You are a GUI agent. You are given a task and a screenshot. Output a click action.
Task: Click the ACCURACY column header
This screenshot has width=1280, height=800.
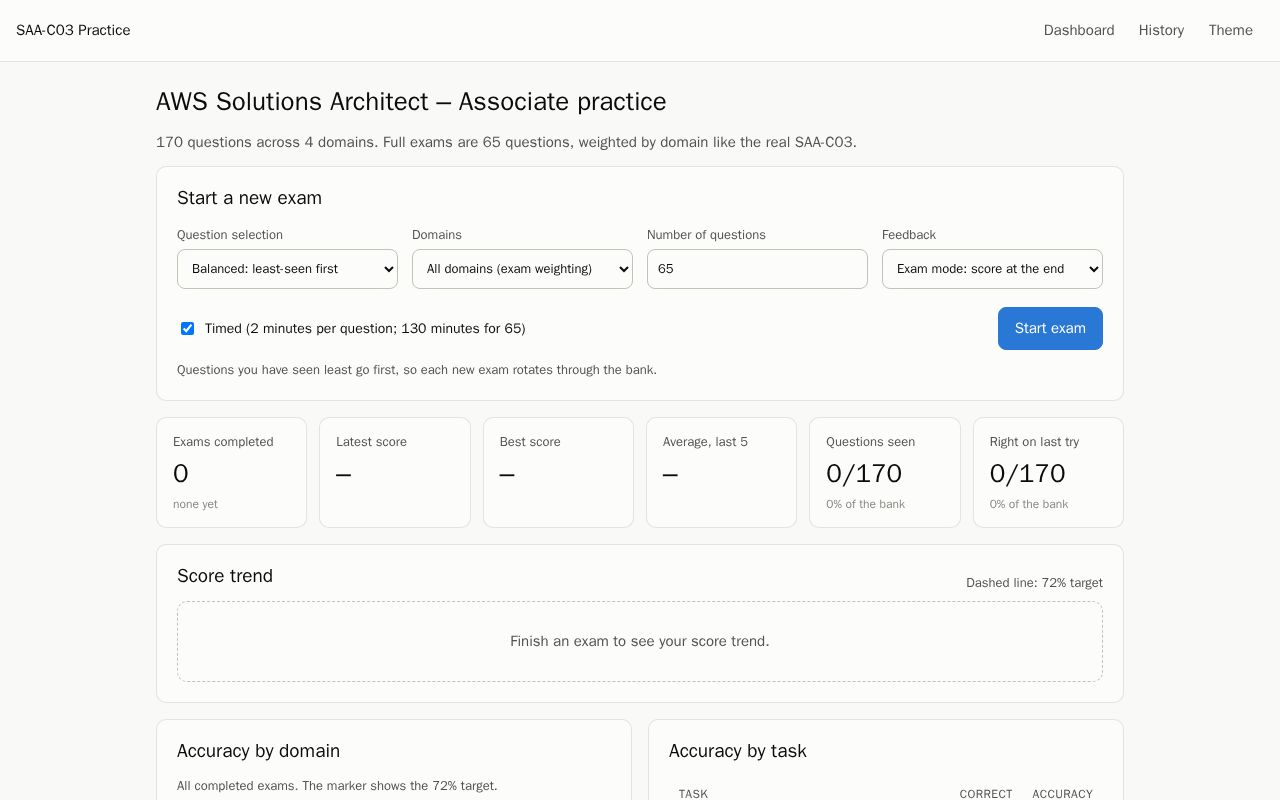coord(1062,794)
